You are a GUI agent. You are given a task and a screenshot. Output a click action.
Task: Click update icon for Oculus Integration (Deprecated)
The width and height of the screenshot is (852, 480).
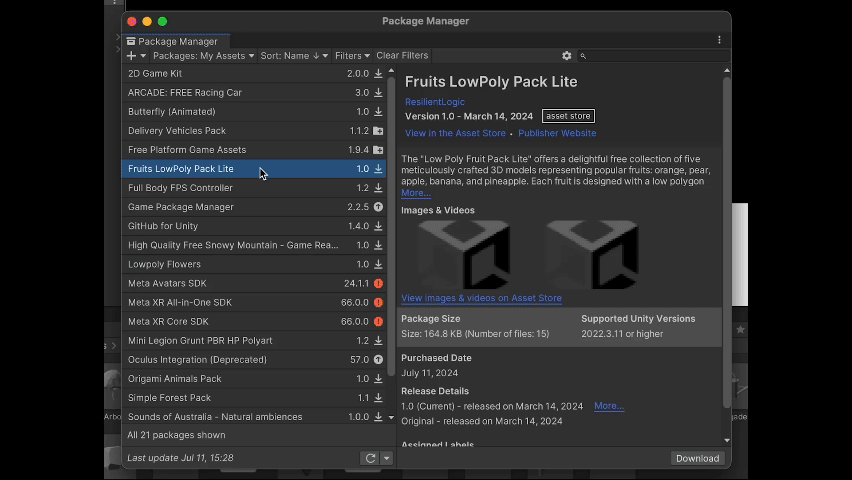click(378, 360)
